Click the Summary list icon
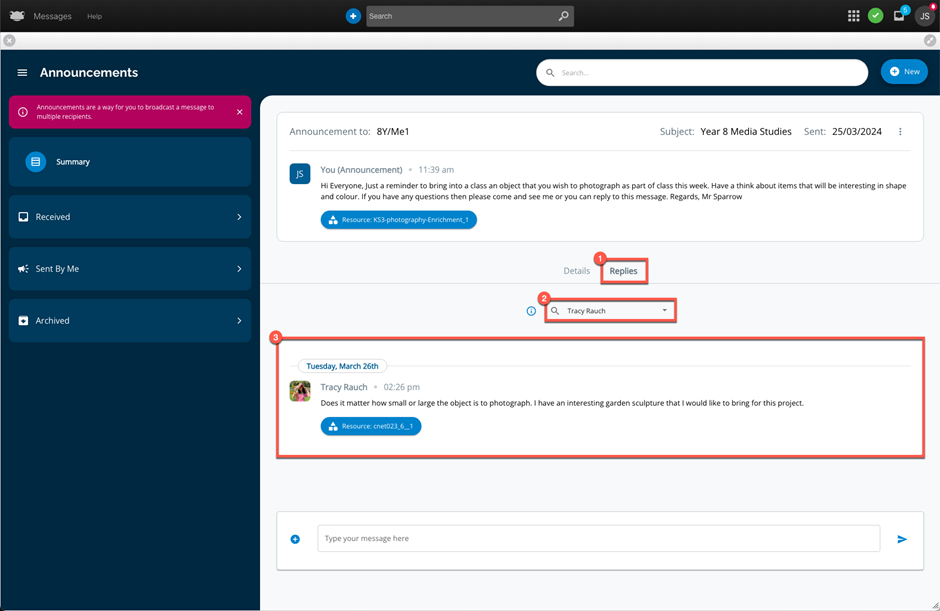Viewport: 940px width, 611px height. [35, 162]
